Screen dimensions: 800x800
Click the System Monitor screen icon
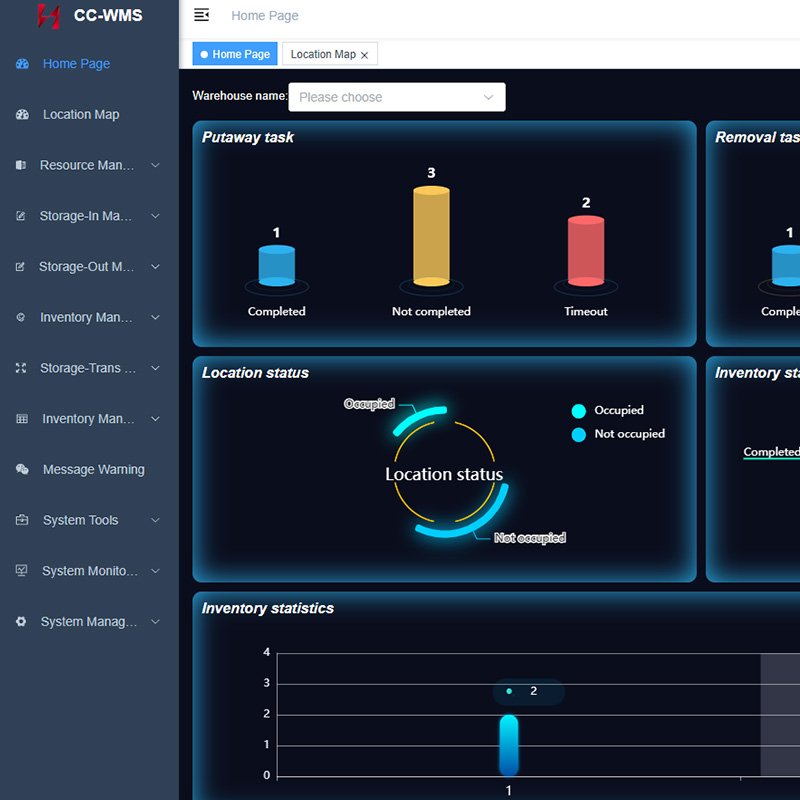pyautogui.click(x=22, y=571)
